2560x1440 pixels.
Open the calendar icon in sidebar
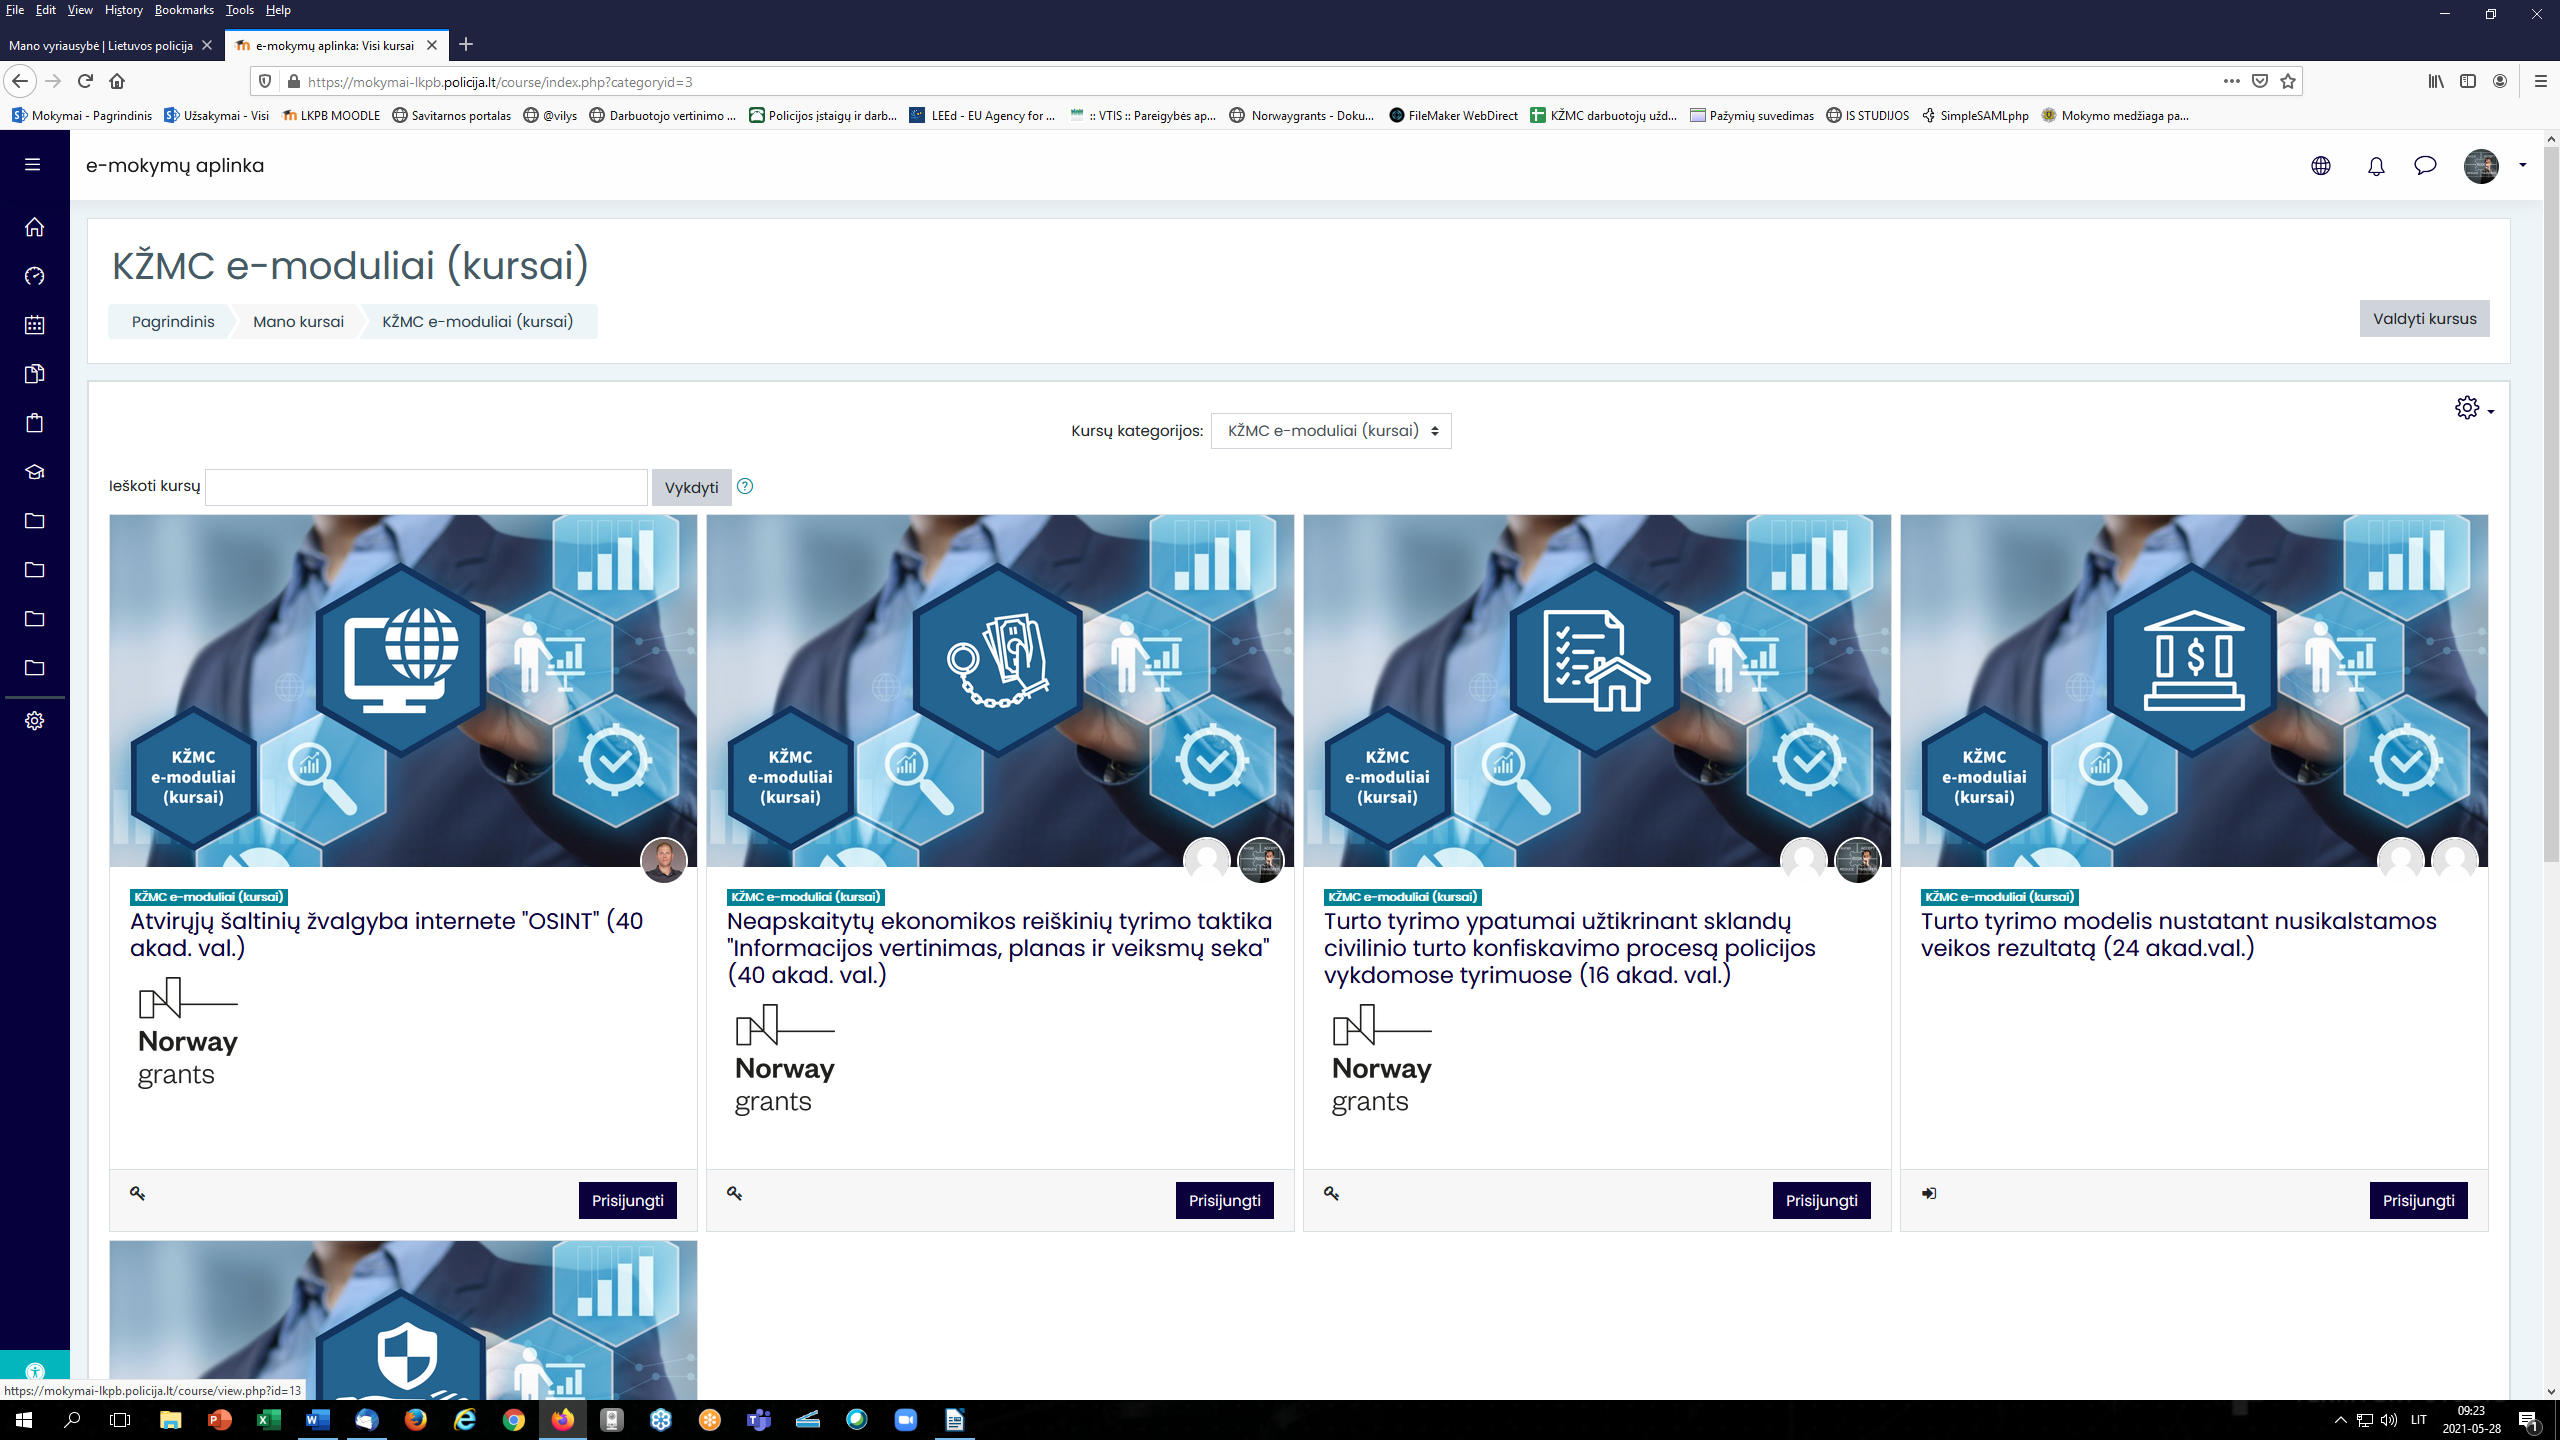34,325
